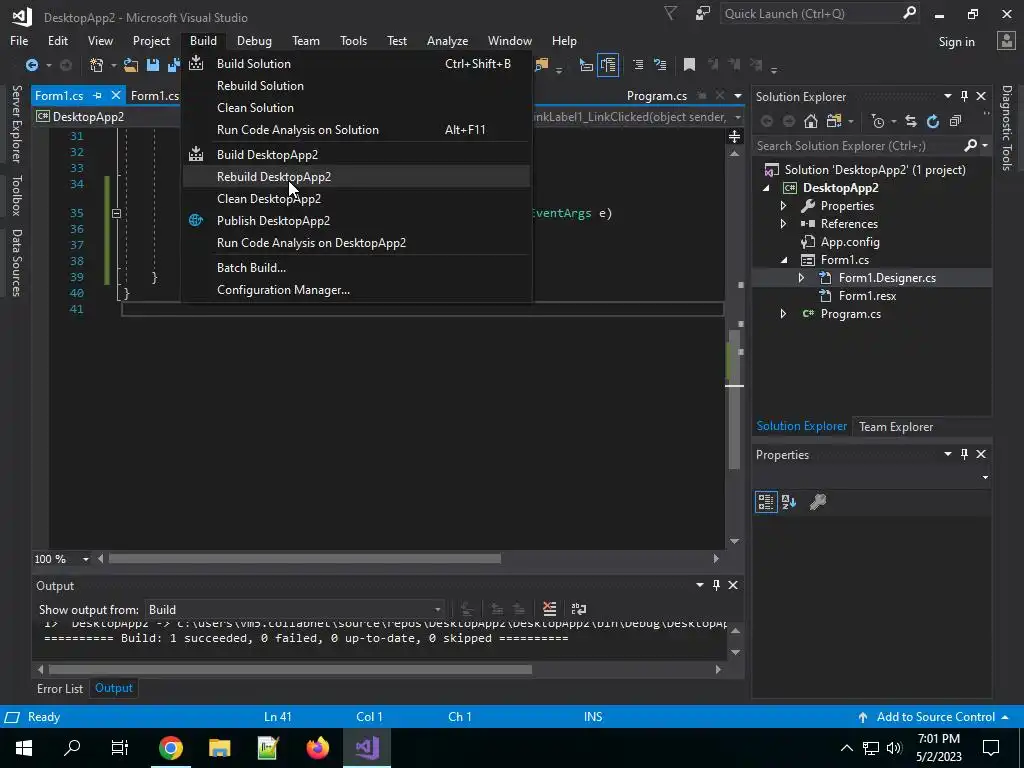Viewport: 1024px width, 768px height.
Task: Open Google Chrome from the taskbar
Action: click(170, 748)
